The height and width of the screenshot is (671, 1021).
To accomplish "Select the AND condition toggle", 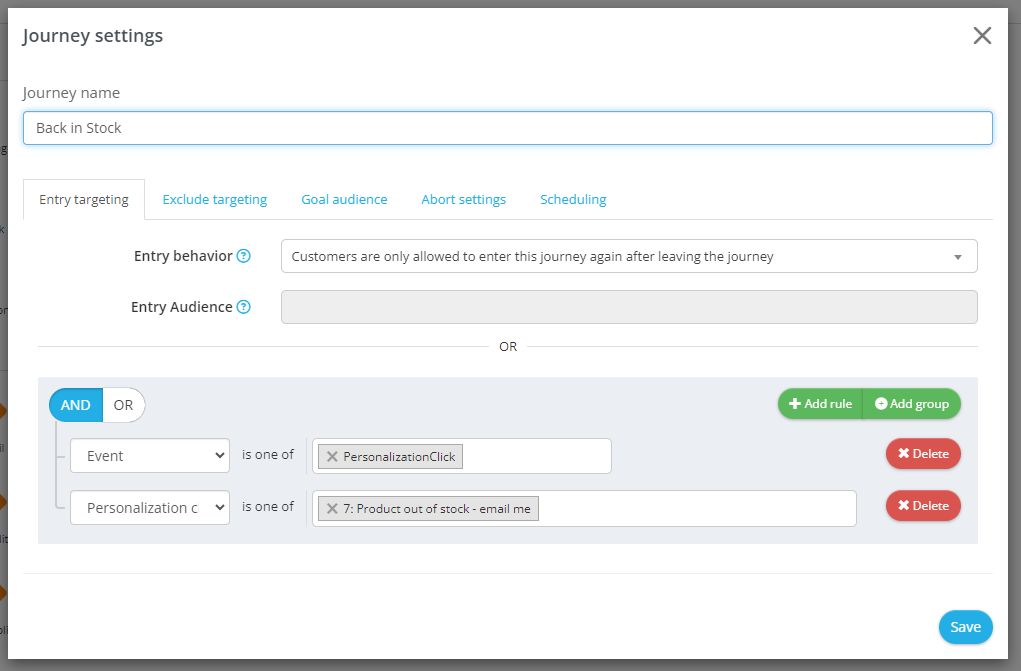I will [x=76, y=405].
